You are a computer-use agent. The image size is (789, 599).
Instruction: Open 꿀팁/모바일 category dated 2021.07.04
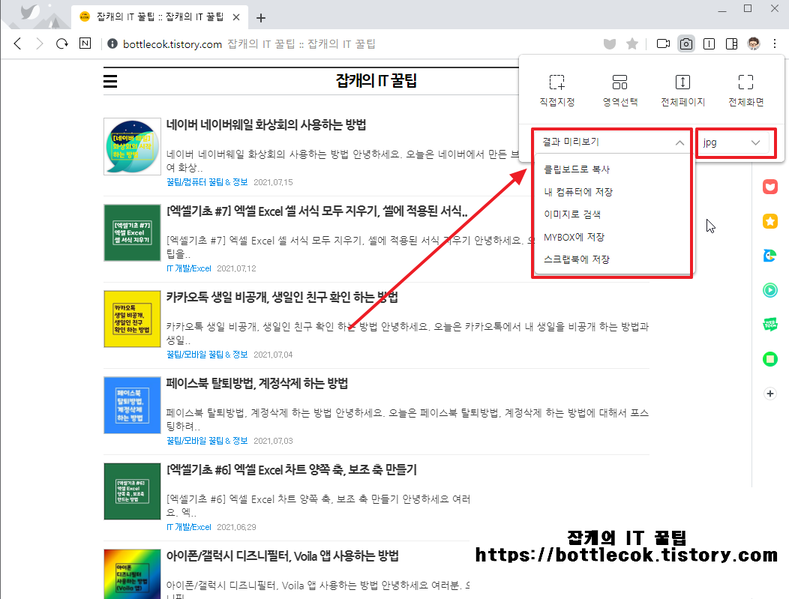click(207, 355)
